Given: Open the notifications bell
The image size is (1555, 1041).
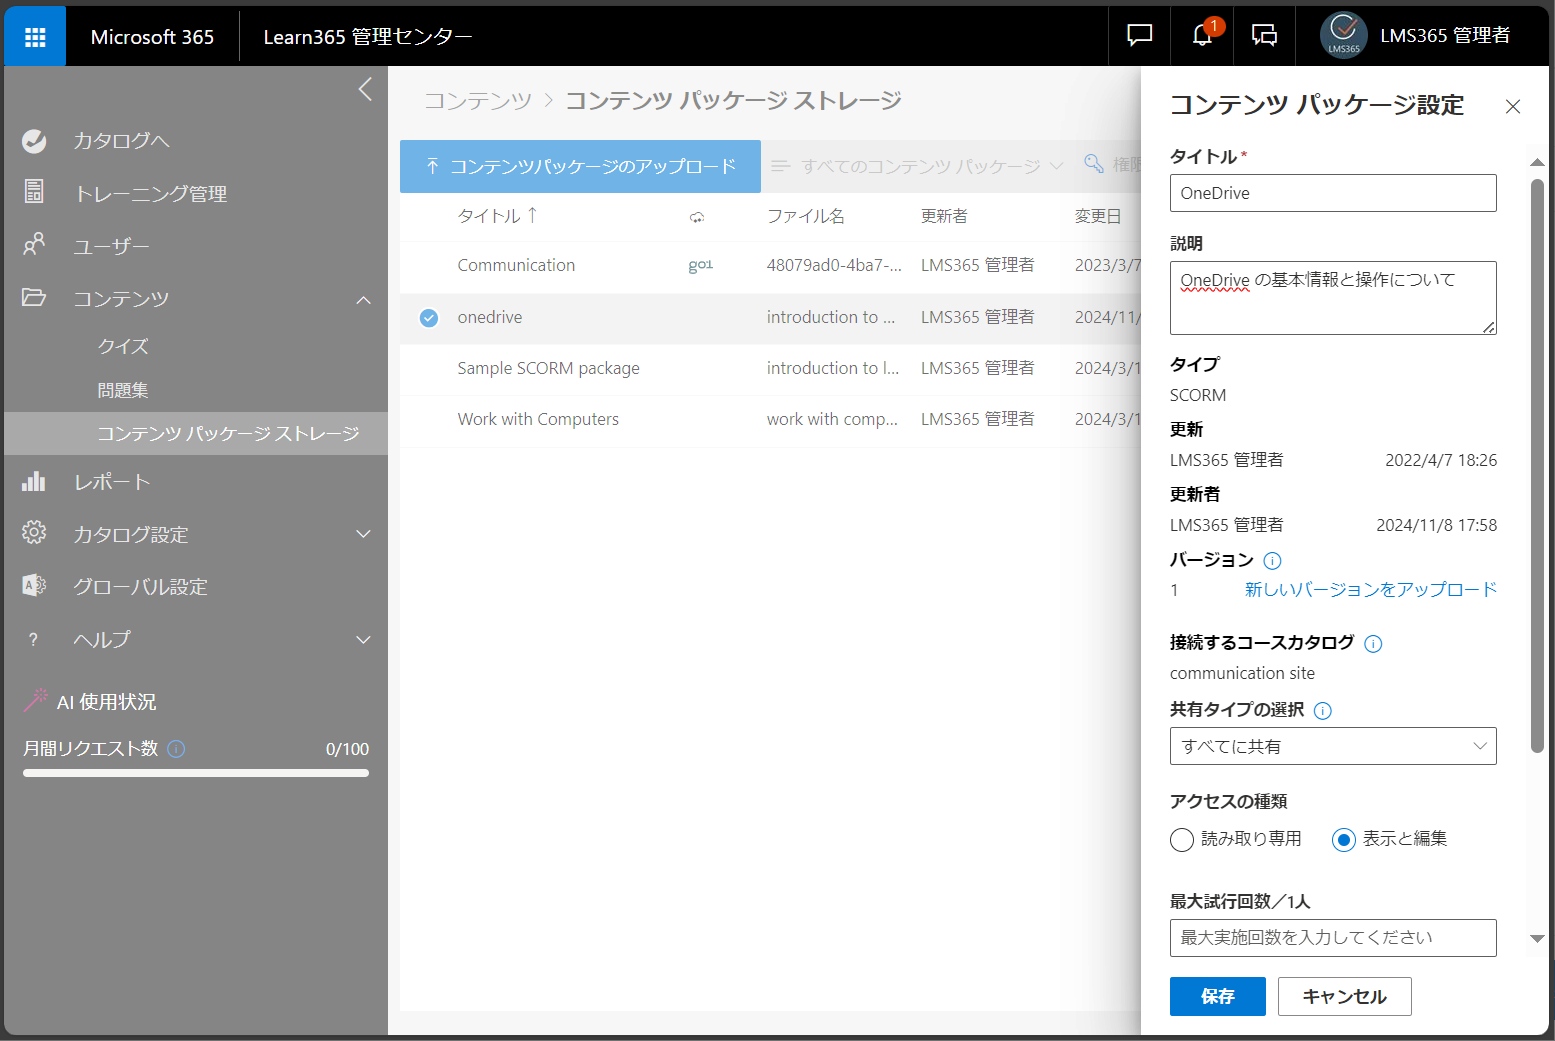Looking at the screenshot, I should tap(1203, 35).
